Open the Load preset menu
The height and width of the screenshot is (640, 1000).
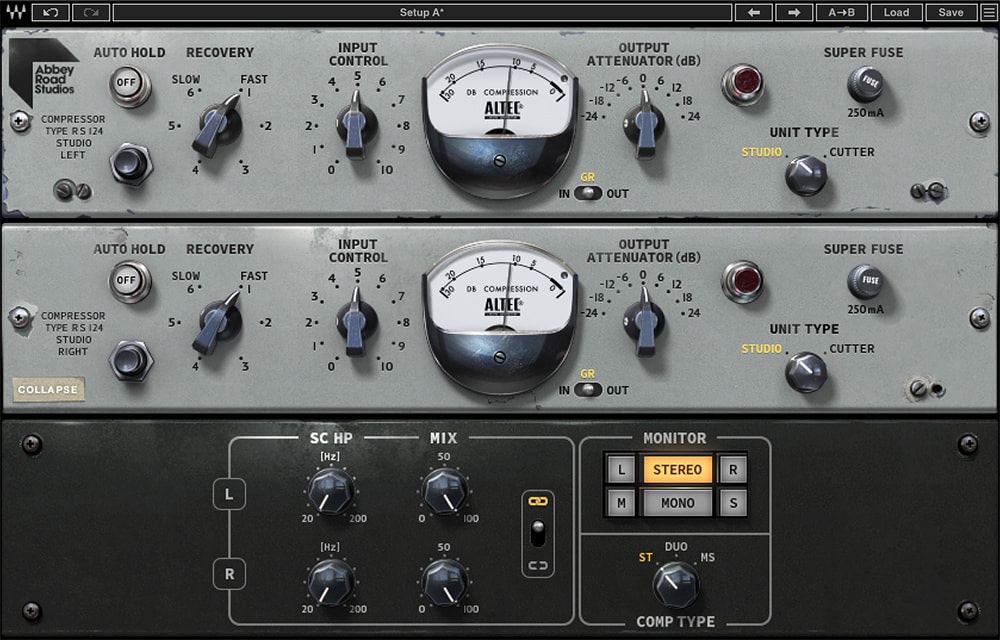click(x=896, y=12)
